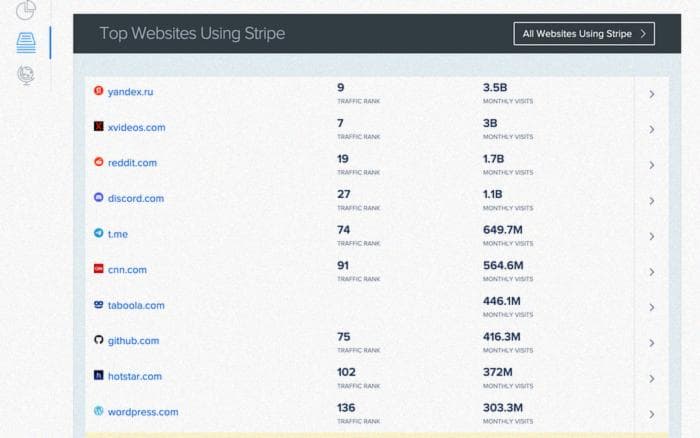Click the cnn.com favicon

tap(99, 269)
